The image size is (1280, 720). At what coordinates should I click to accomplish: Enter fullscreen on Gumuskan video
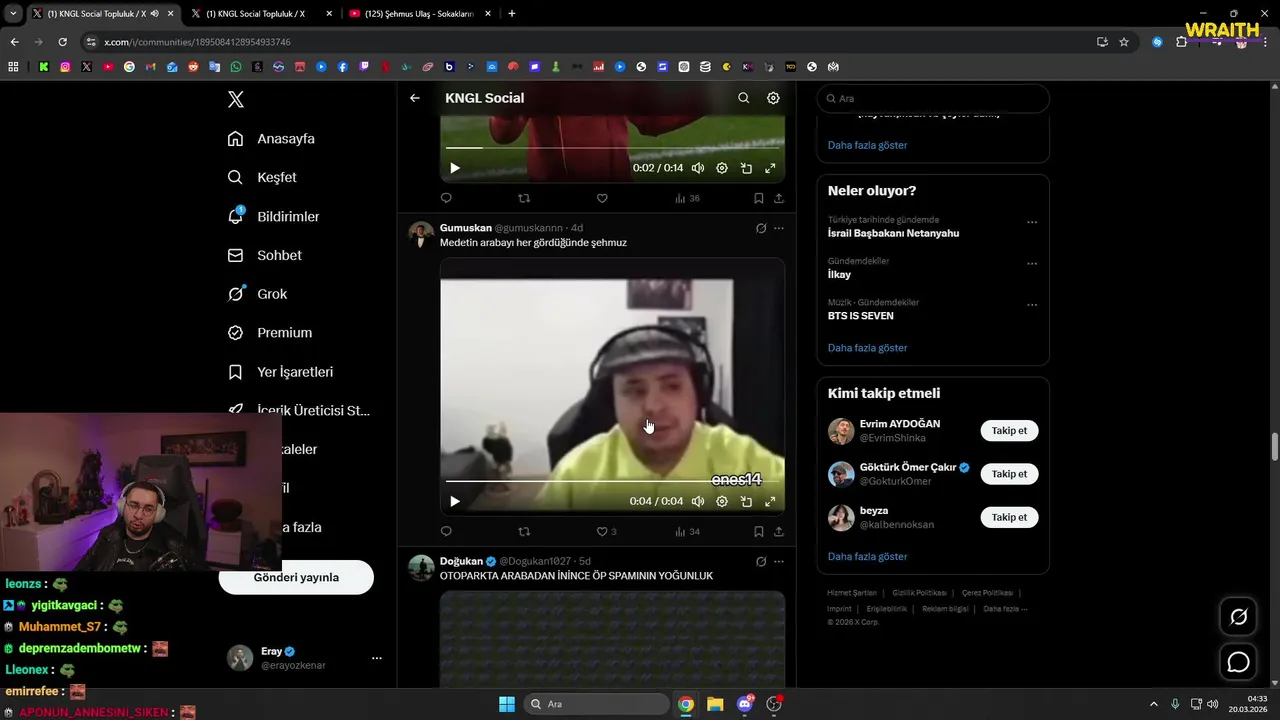(x=770, y=501)
